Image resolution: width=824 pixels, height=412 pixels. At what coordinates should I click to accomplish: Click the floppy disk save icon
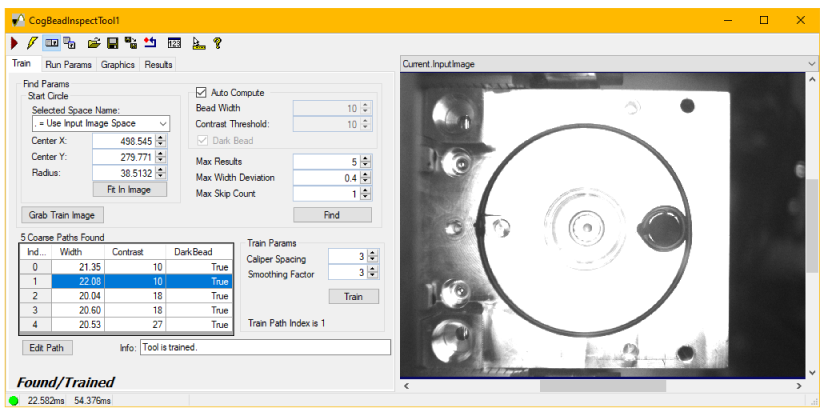(x=112, y=43)
